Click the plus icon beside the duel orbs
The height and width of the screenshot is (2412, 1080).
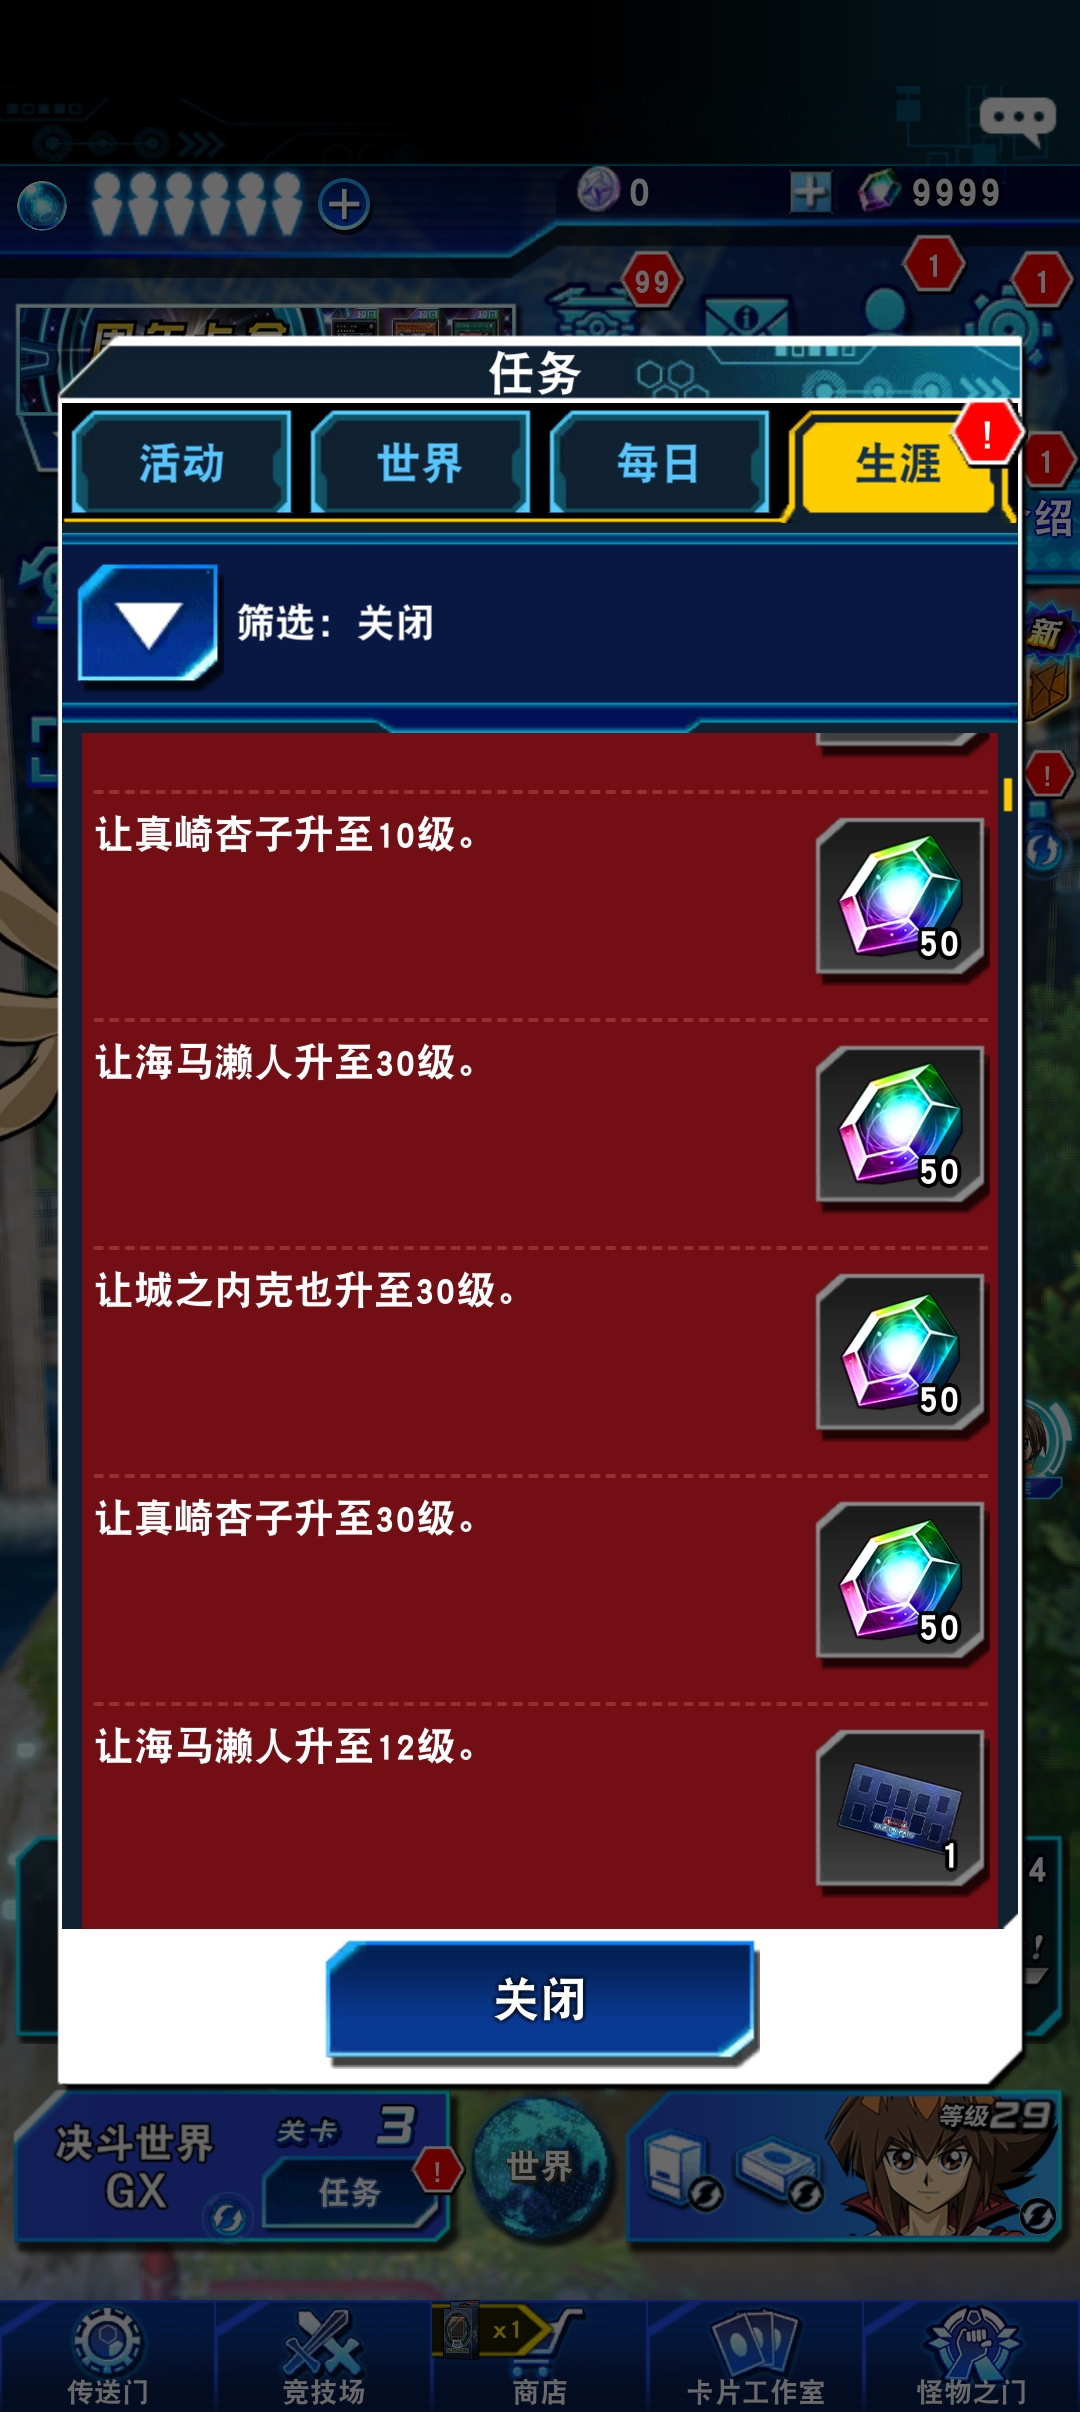click(x=344, y=205)
